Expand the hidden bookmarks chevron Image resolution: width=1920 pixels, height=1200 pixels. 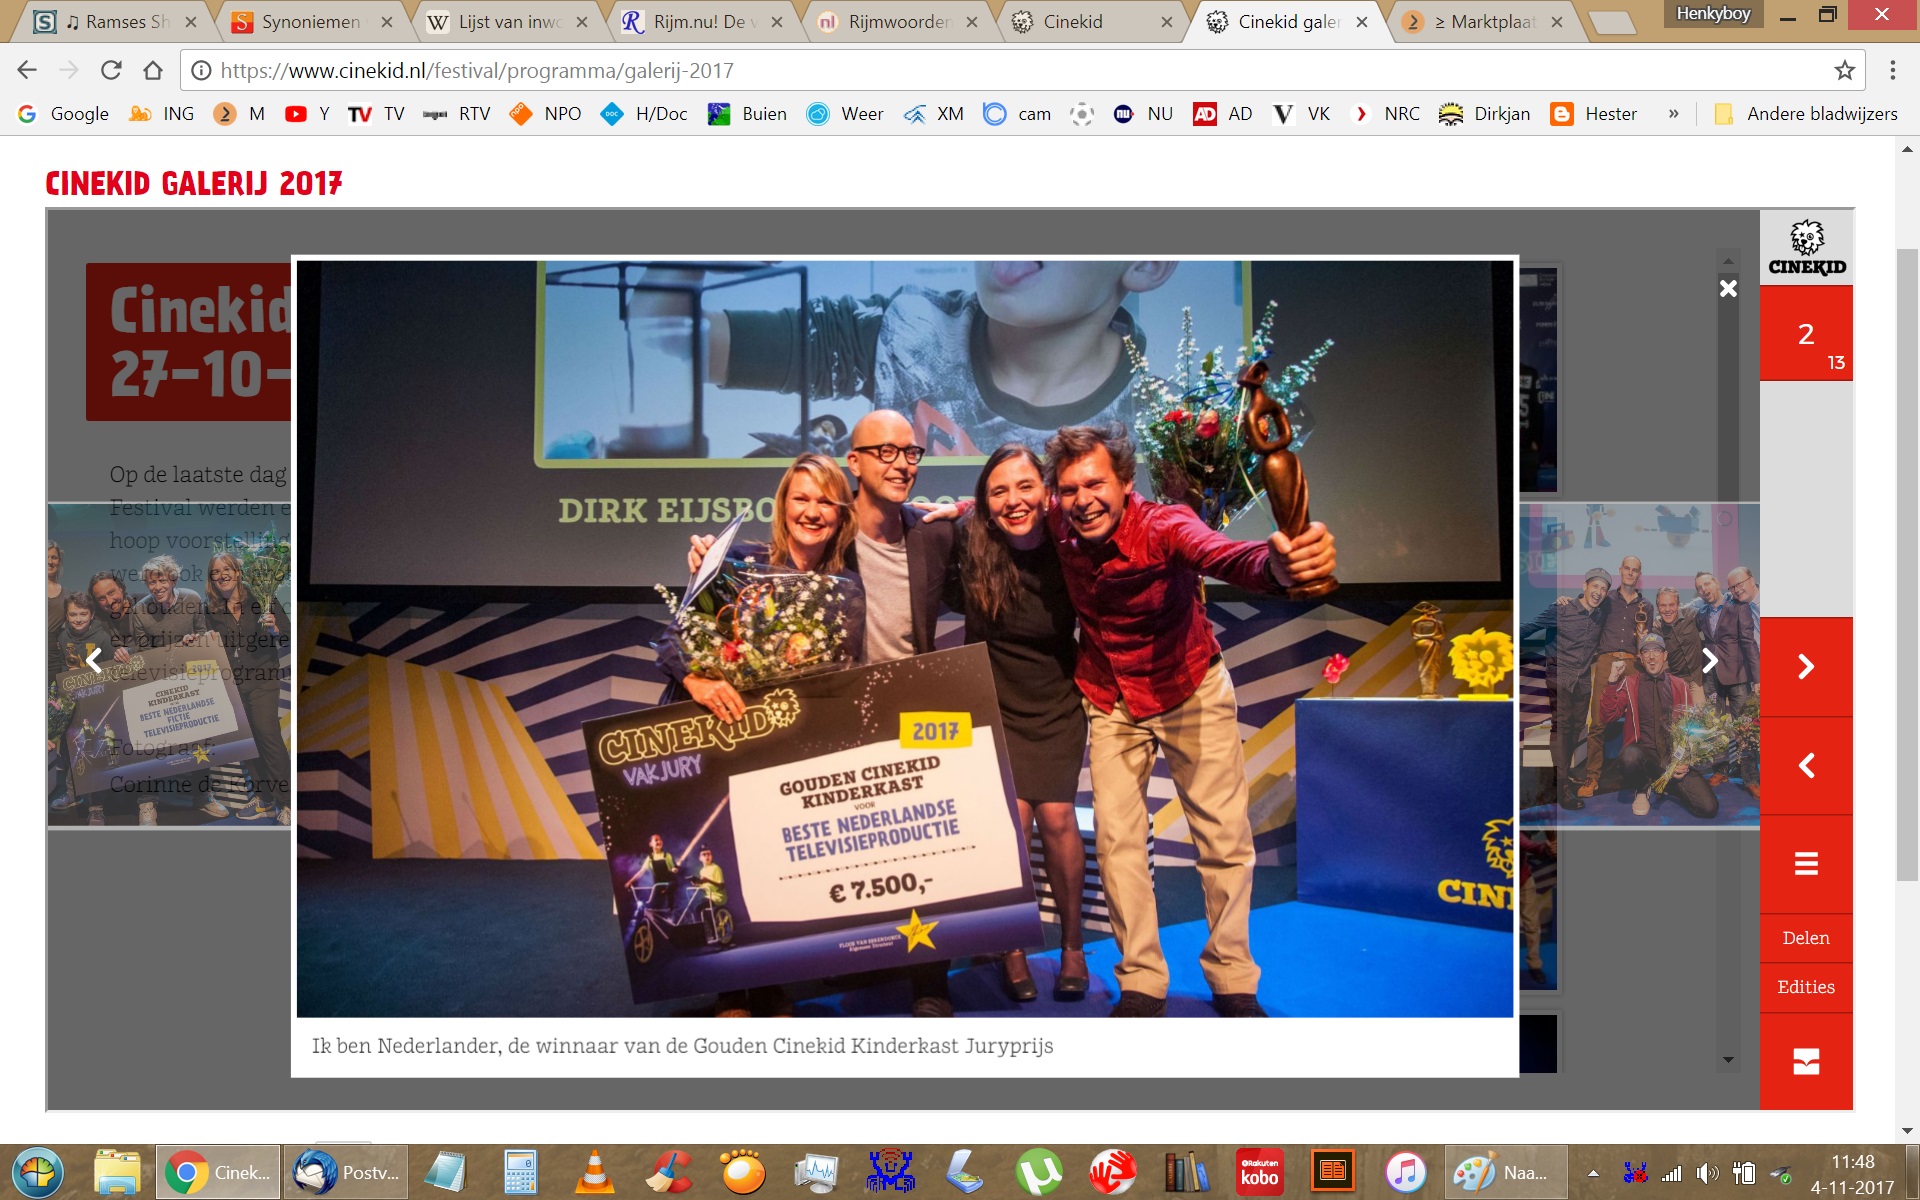[1673, 114]
